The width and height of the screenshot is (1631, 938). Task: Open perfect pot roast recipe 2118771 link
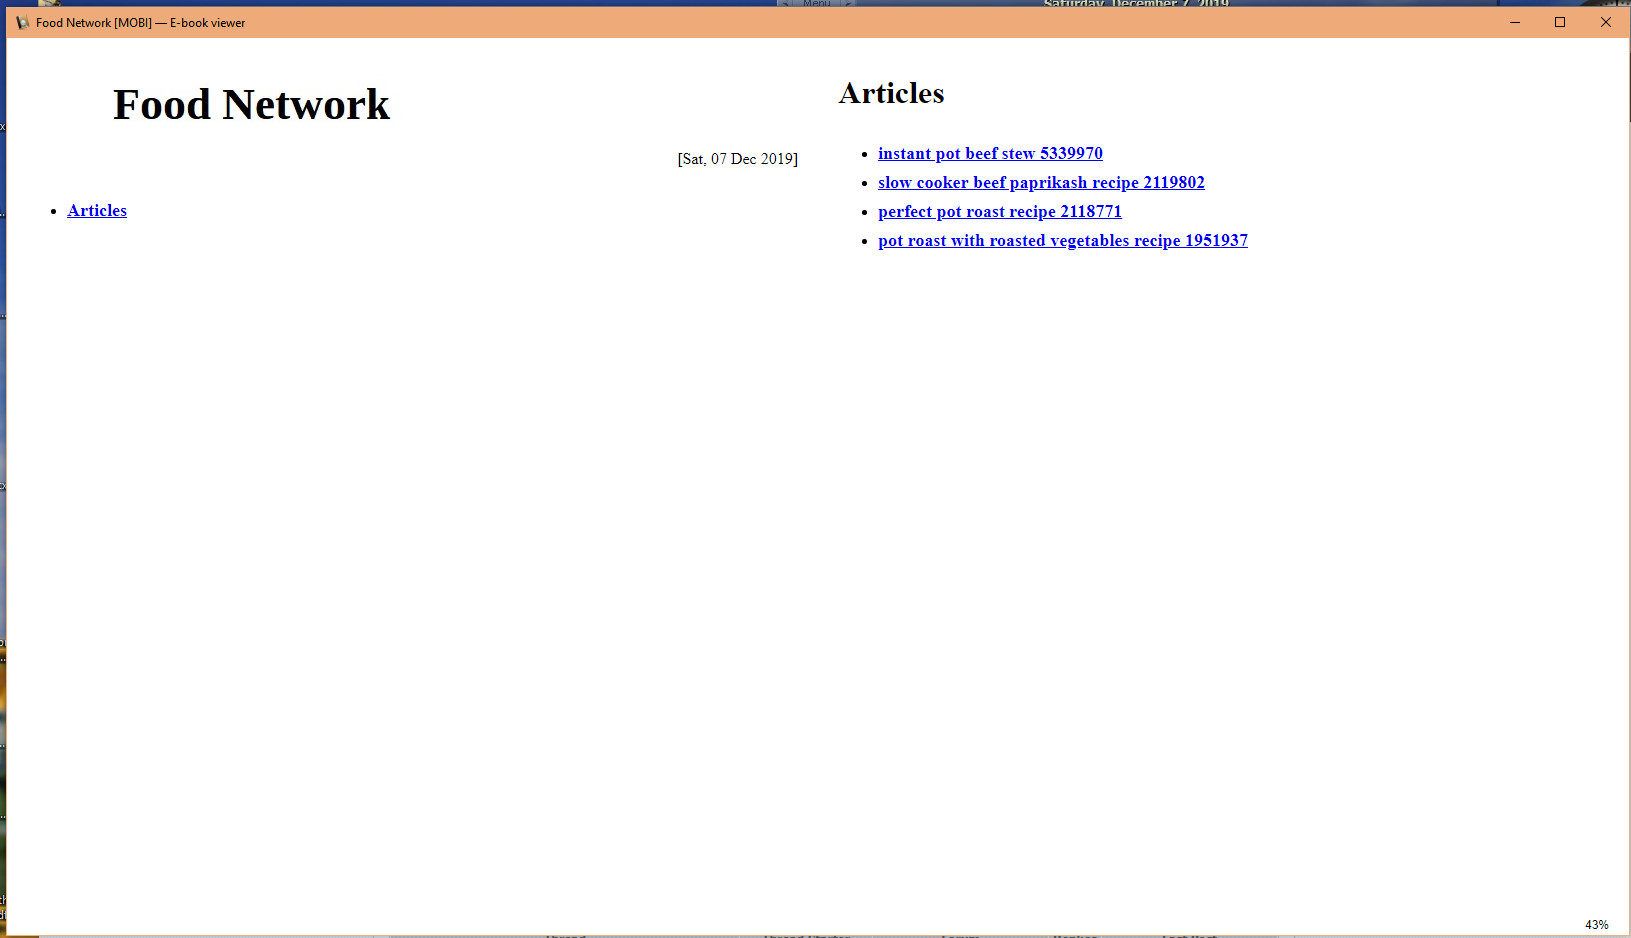(999, 212)
